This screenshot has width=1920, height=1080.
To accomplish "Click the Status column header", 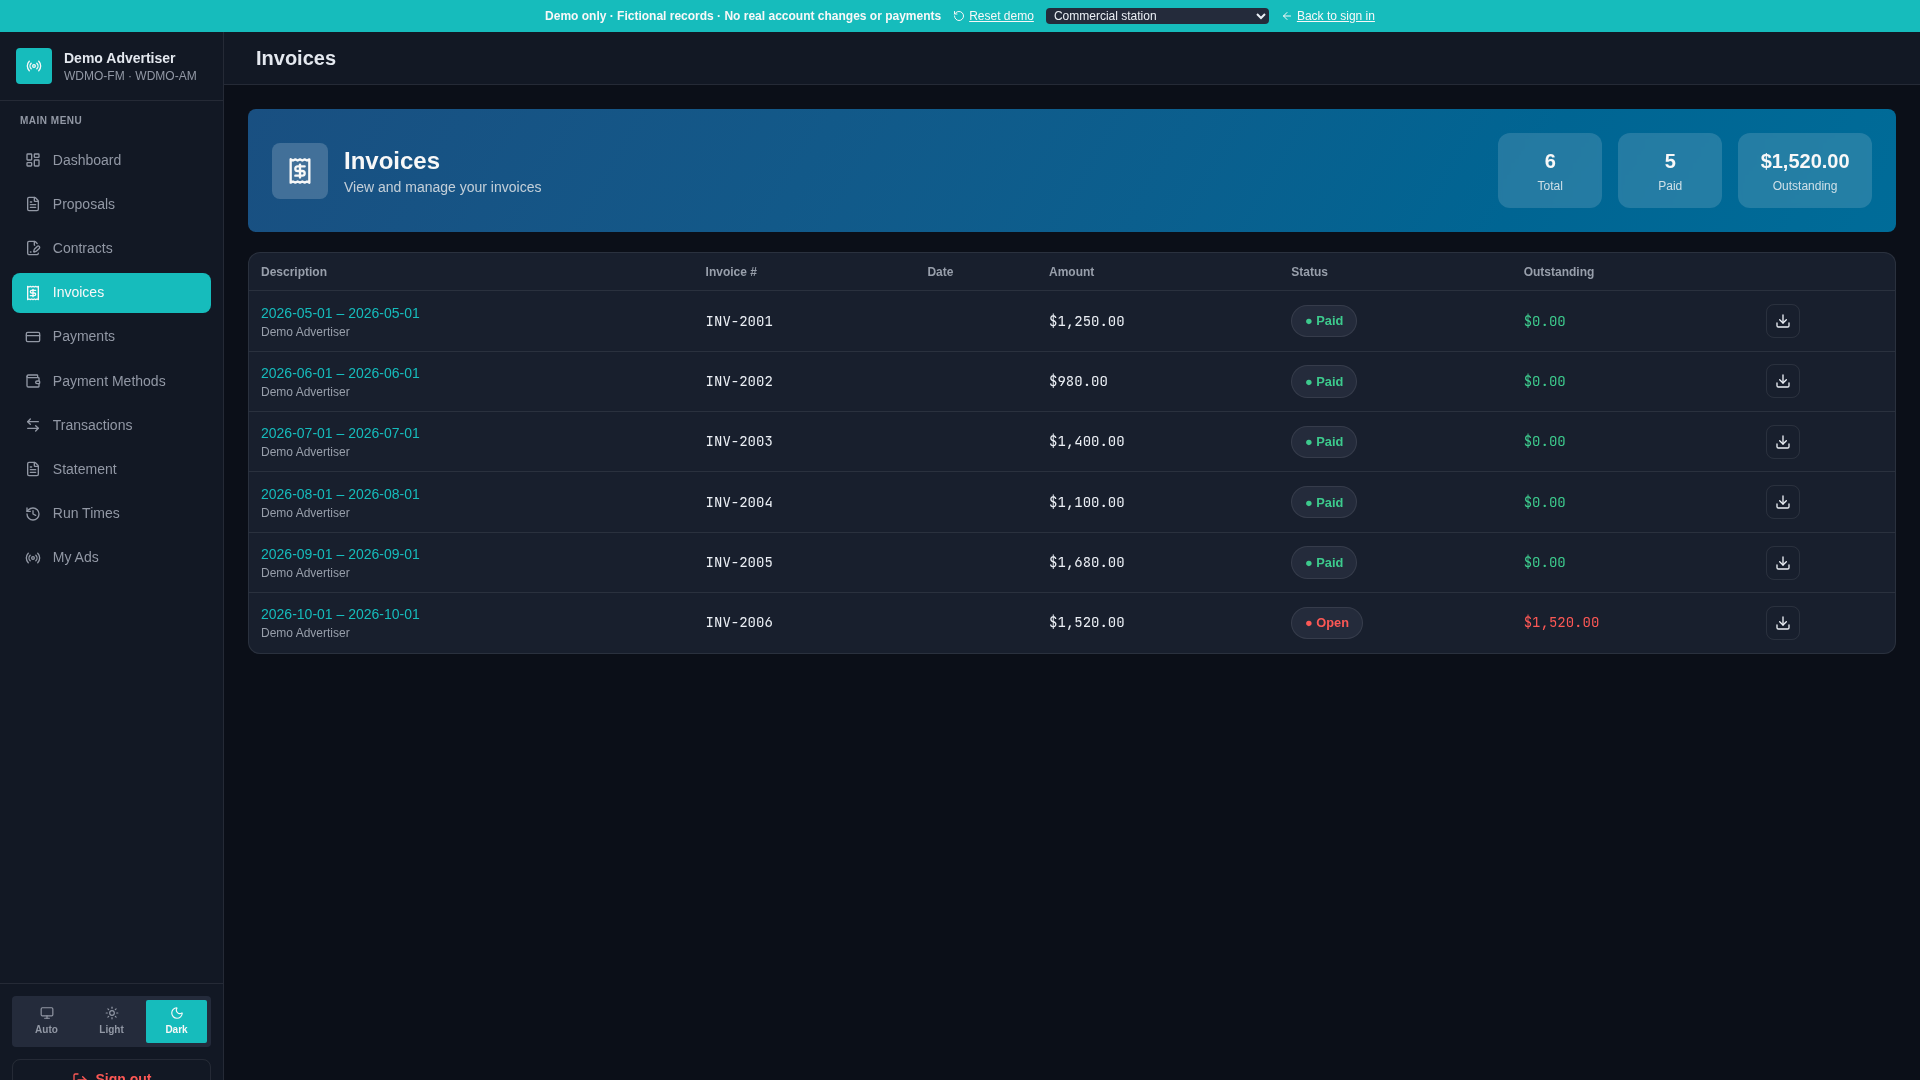I will pyautogui.click(x=1309, y=272).
